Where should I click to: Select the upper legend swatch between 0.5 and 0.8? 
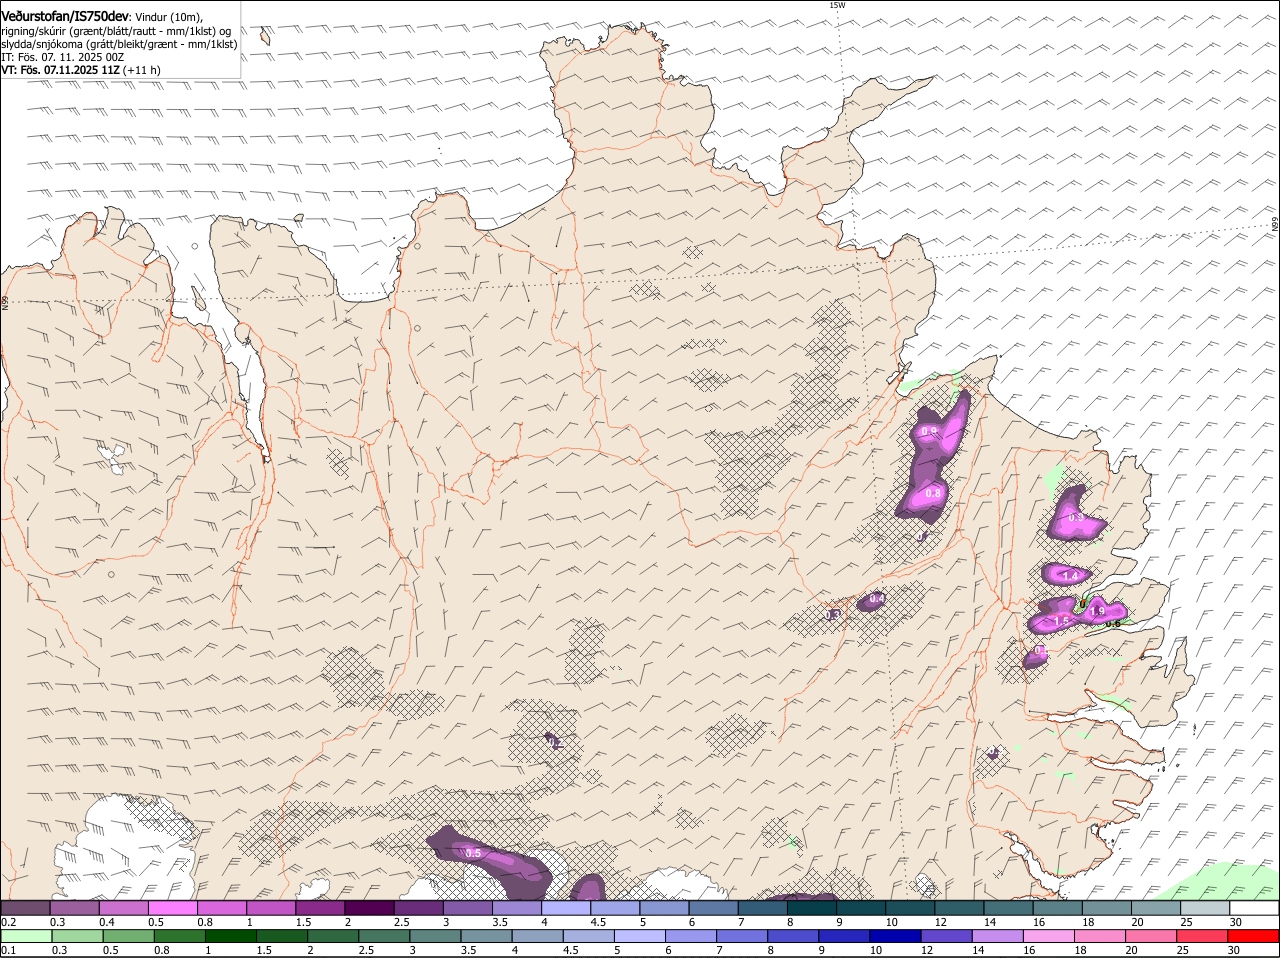point(173,908)
